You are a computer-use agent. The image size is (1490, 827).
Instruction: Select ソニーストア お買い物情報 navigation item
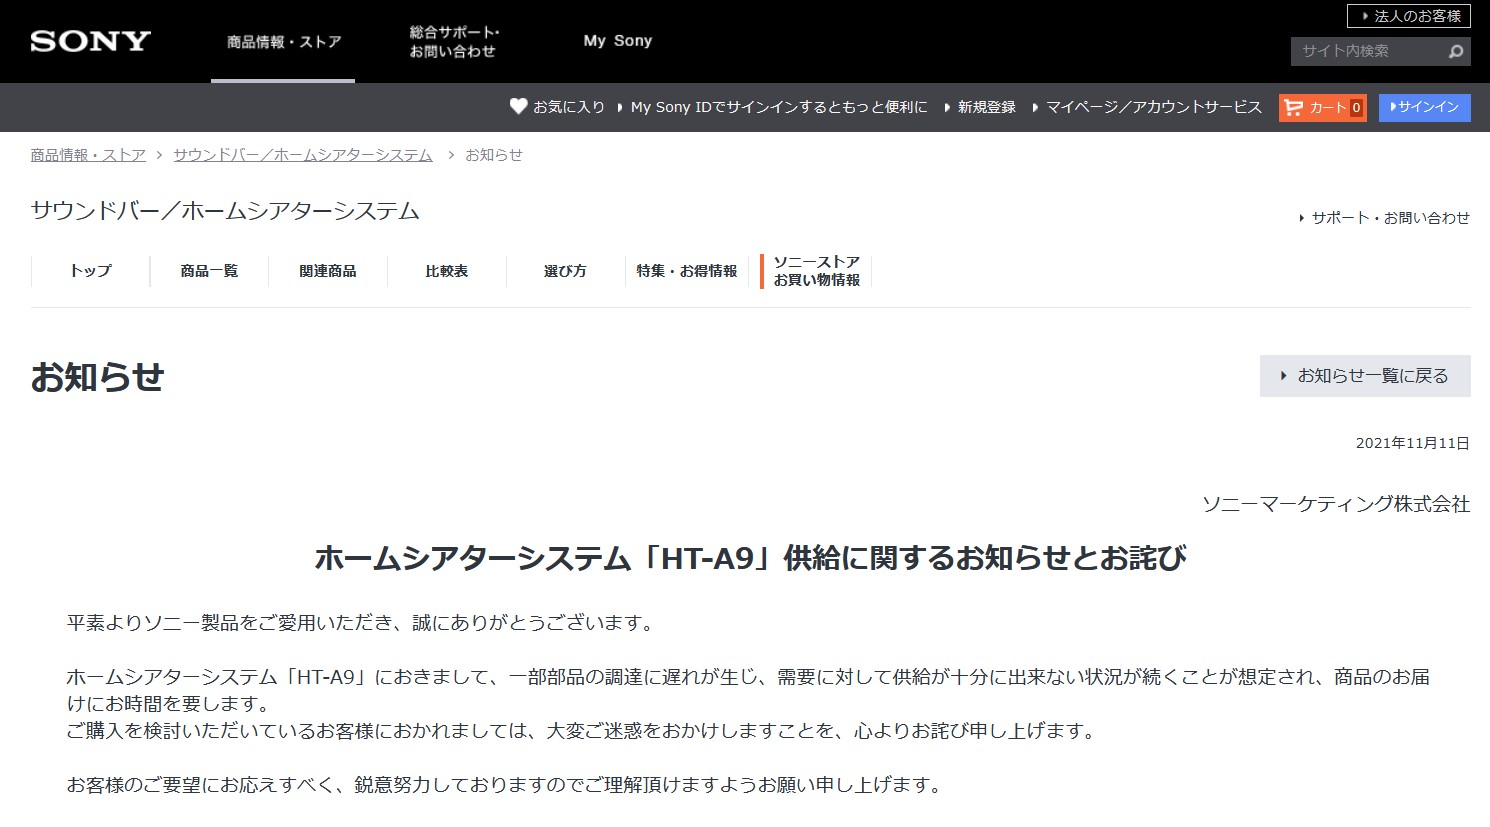tap(816, 271)
